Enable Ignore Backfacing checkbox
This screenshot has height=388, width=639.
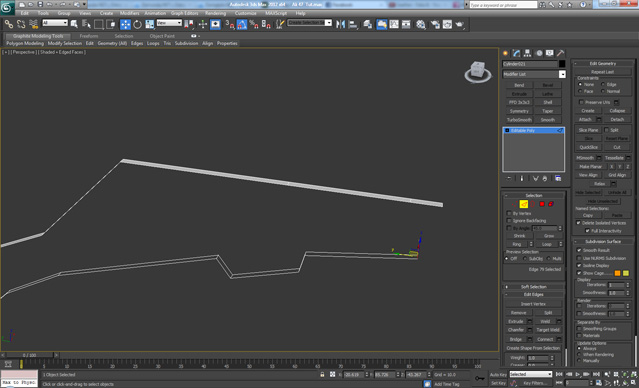509,221
